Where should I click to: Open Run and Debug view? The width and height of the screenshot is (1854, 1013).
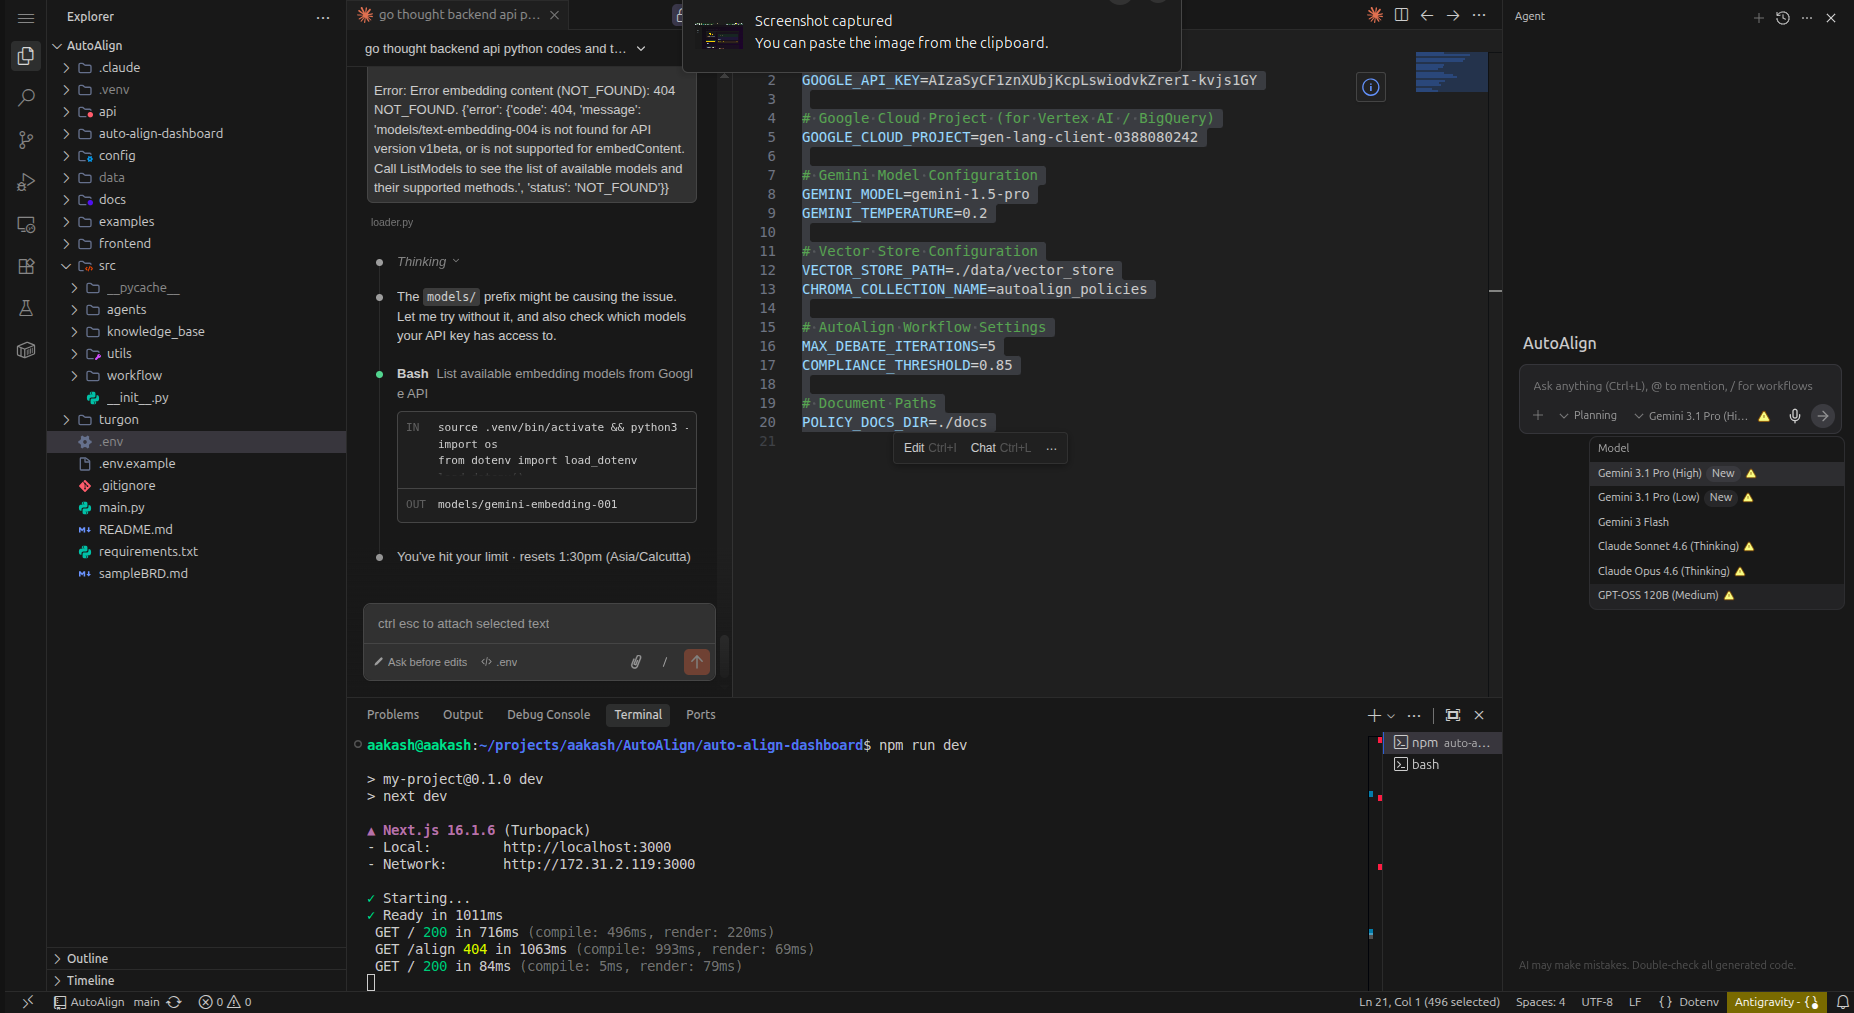(x=26, y=182)
